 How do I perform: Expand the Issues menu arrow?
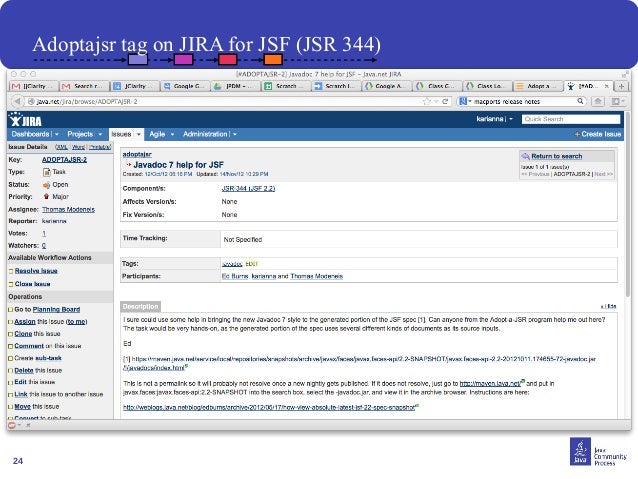coord(139,134)
